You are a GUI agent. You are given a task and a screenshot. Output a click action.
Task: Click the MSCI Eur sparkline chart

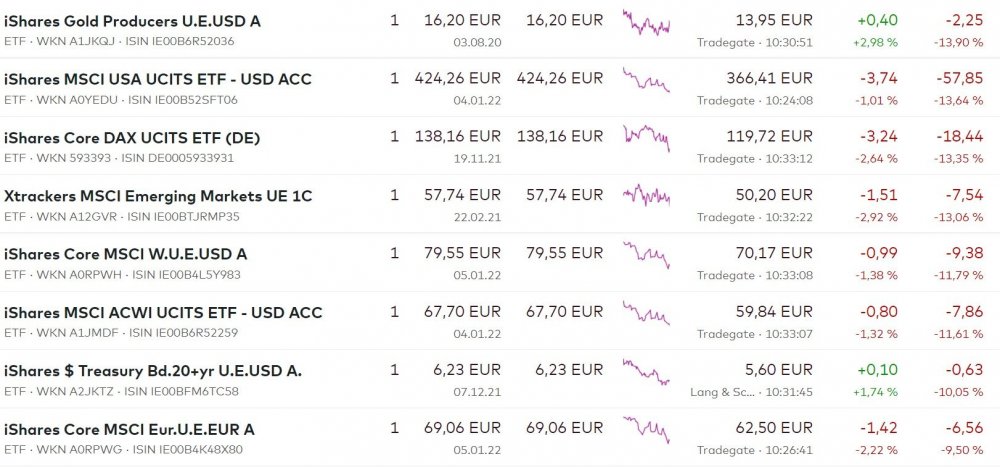point(646,429)
